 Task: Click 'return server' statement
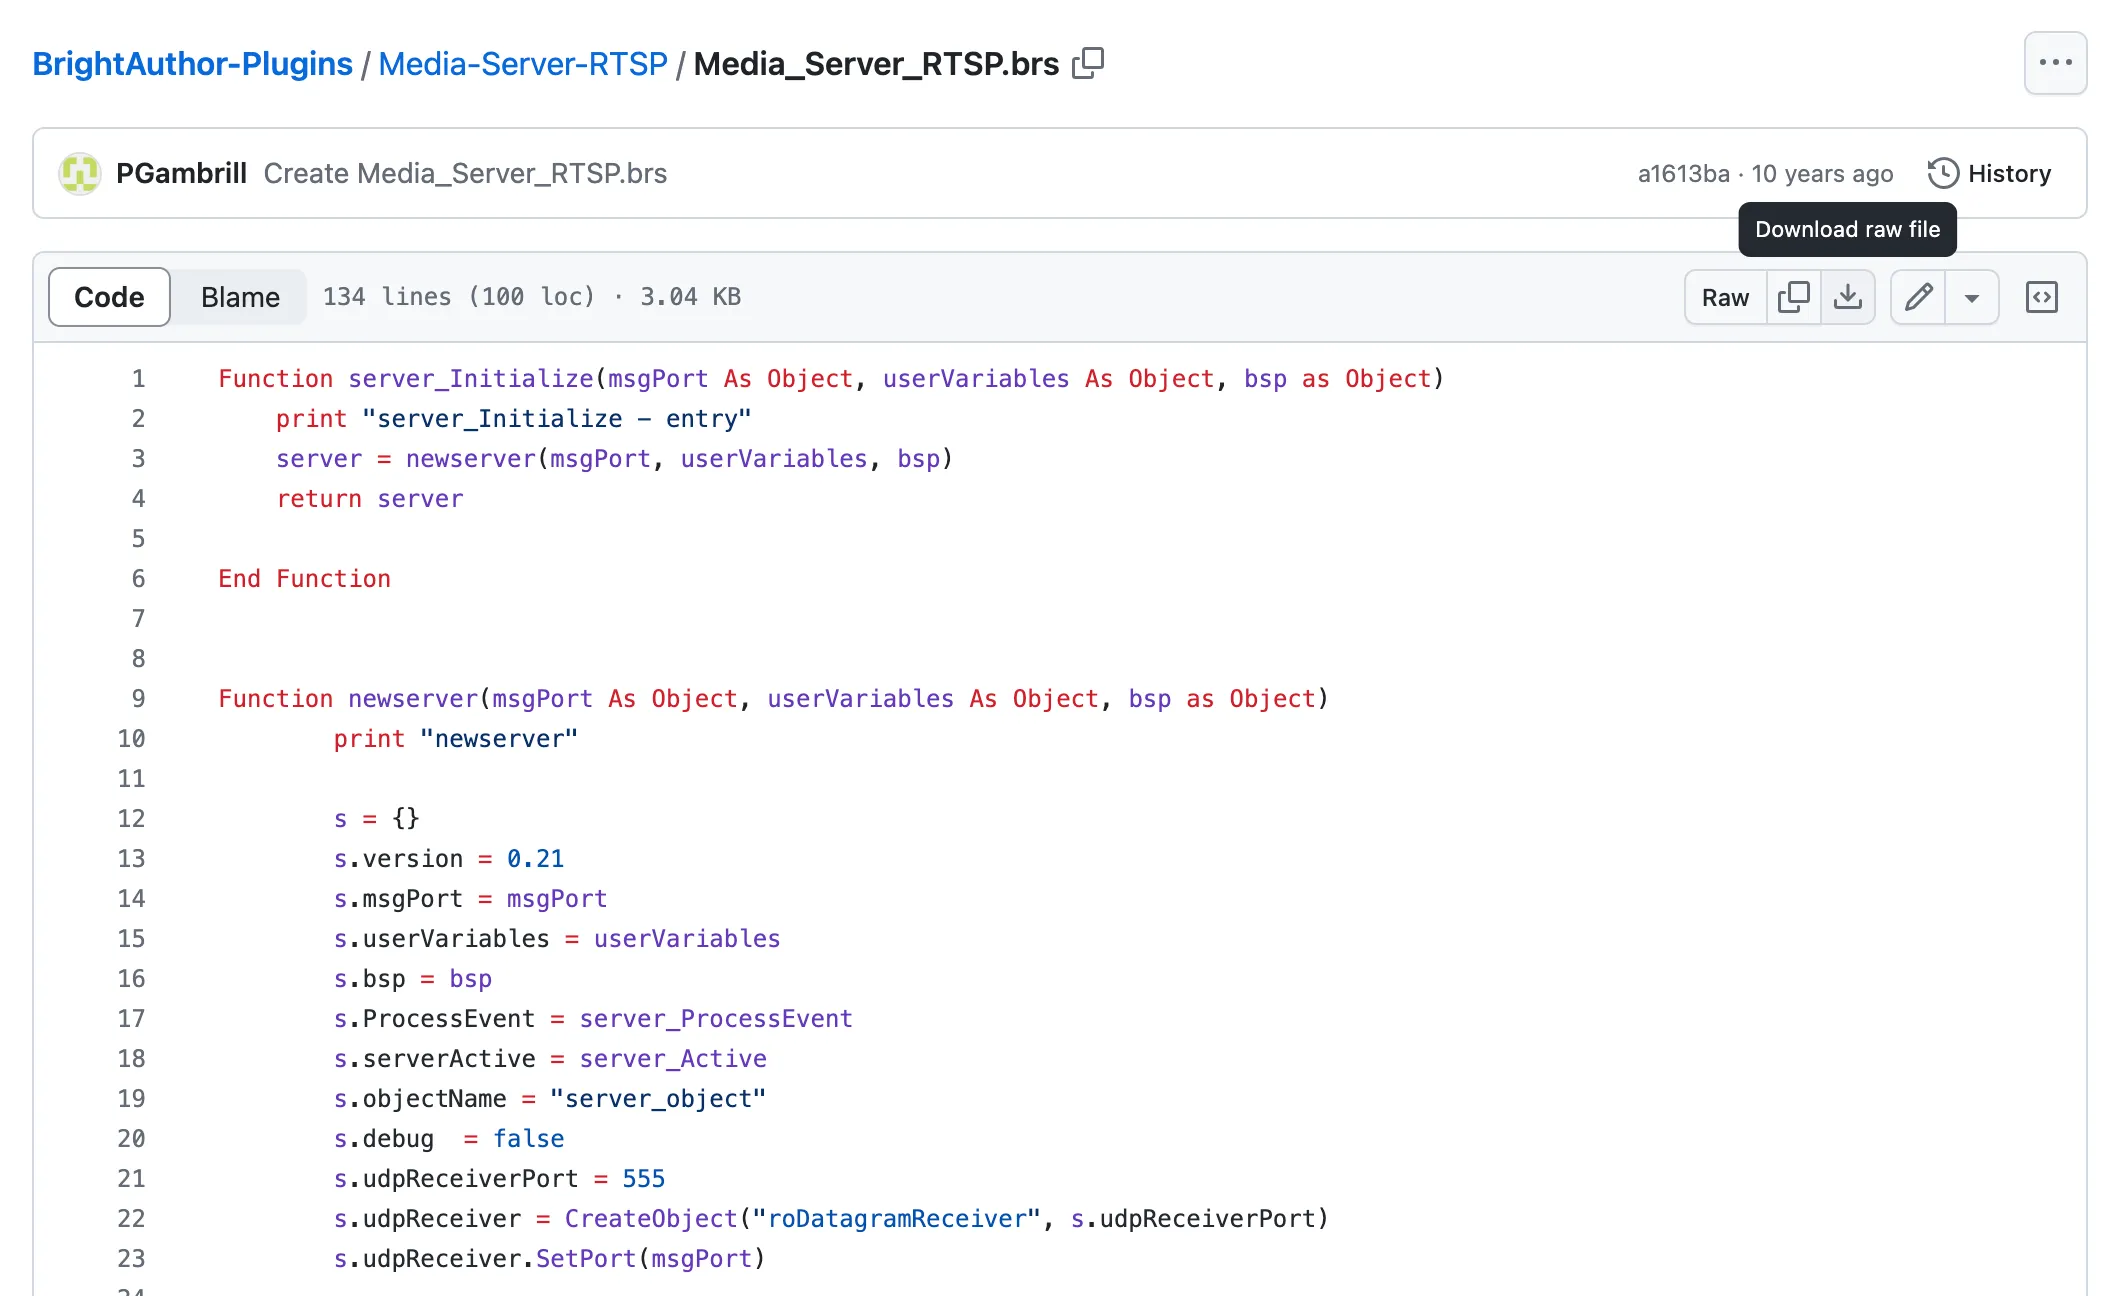[x=370, y=499]
